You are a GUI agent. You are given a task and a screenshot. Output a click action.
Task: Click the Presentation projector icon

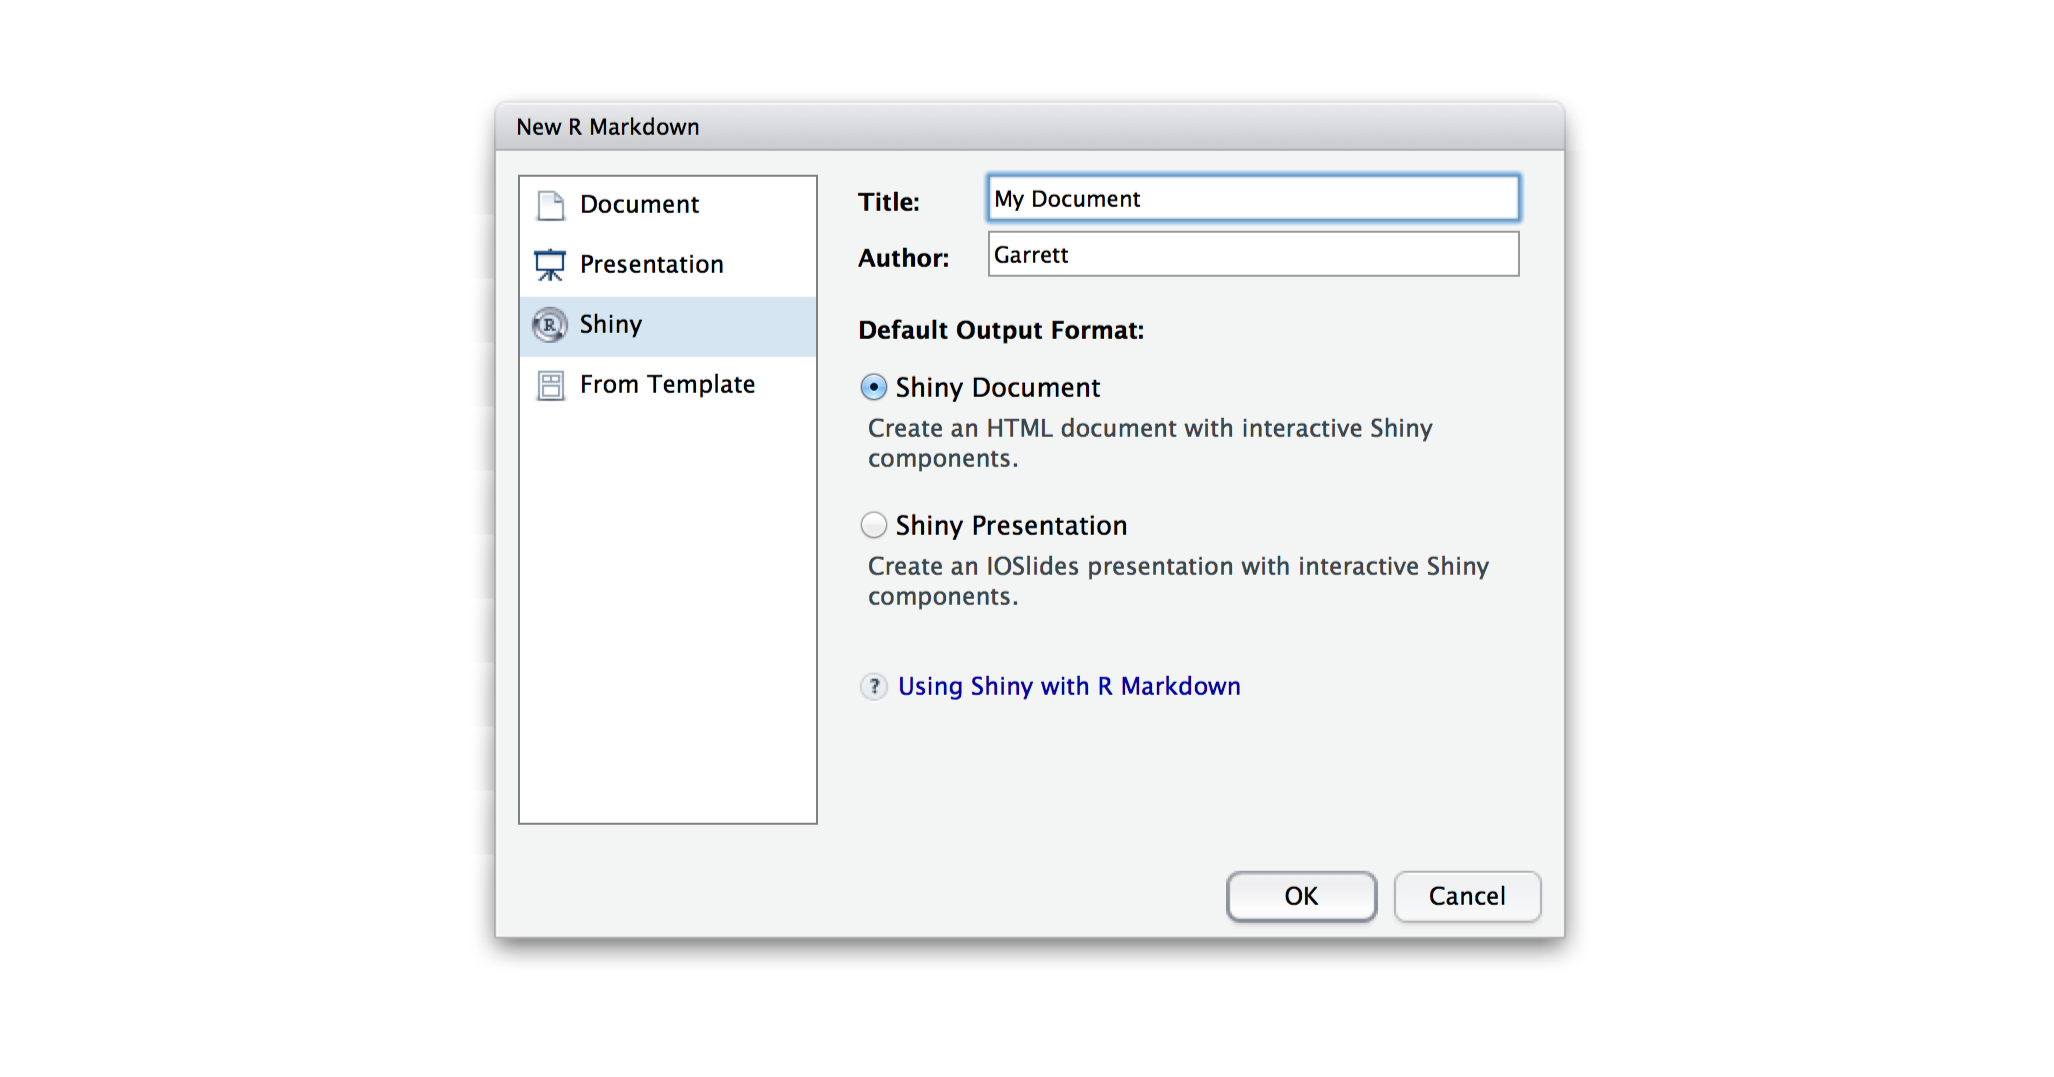pyautogui.click(x=550, y=264)
